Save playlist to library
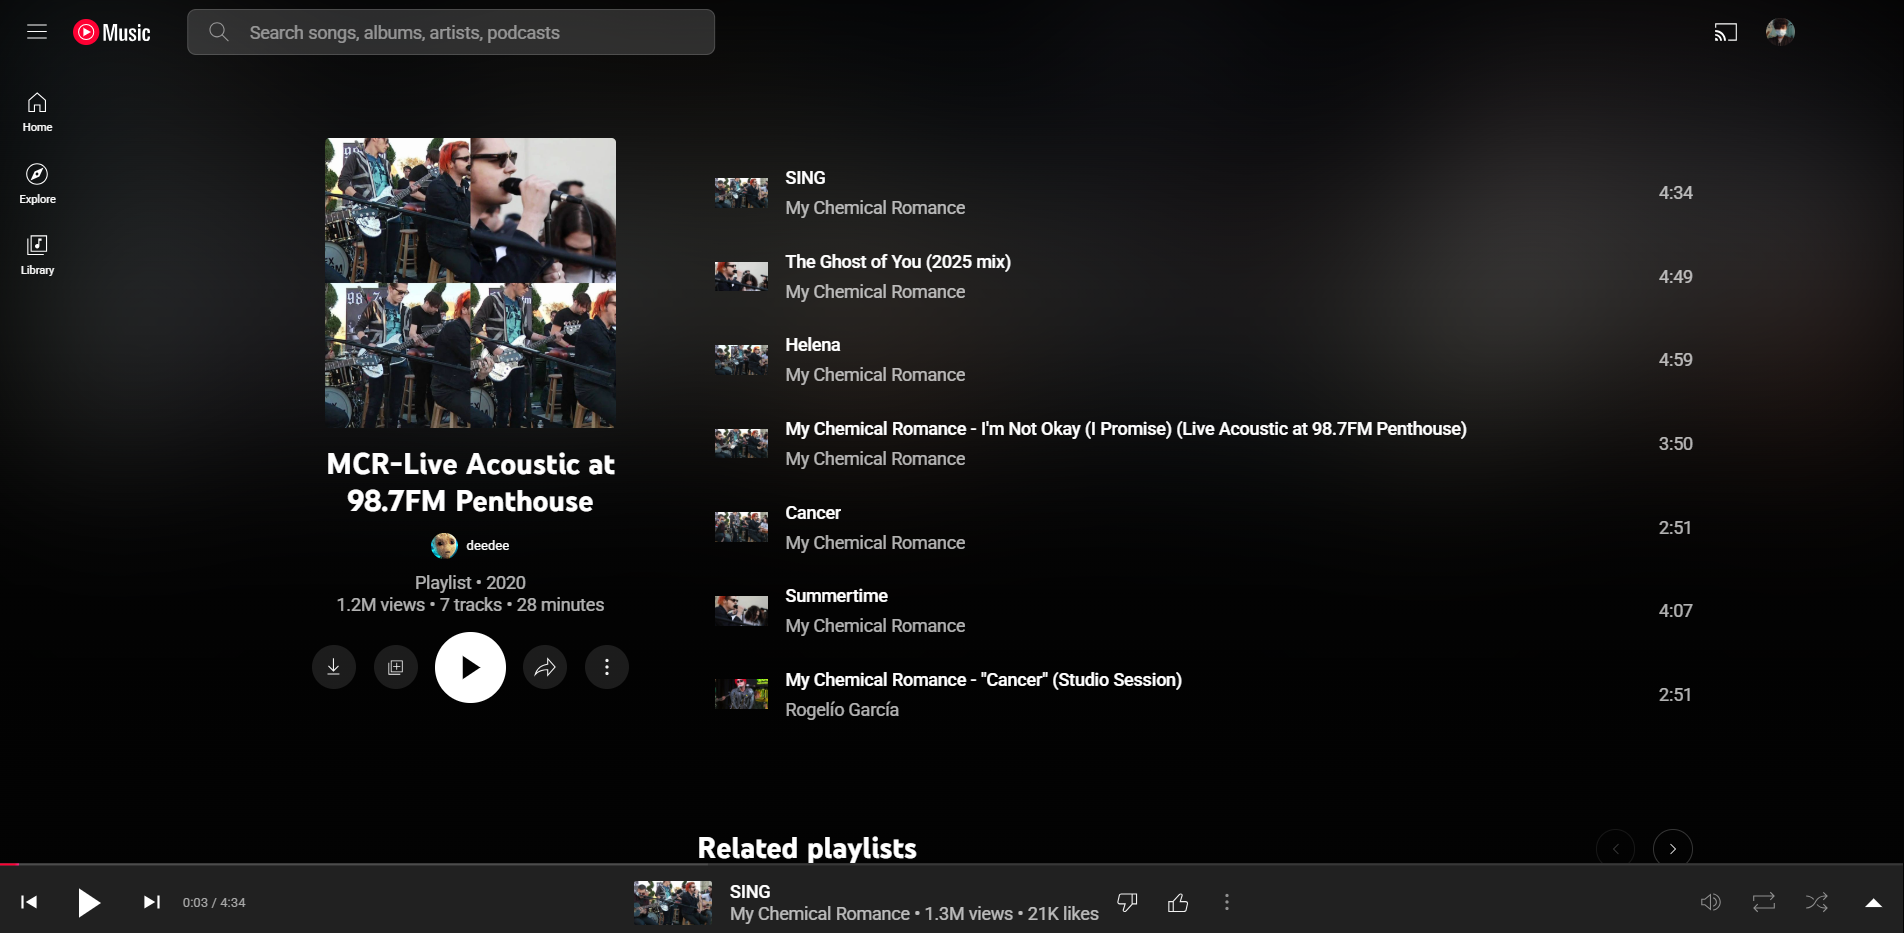Viewport: 1904px width, 933px height. click(x=396, y=667)
